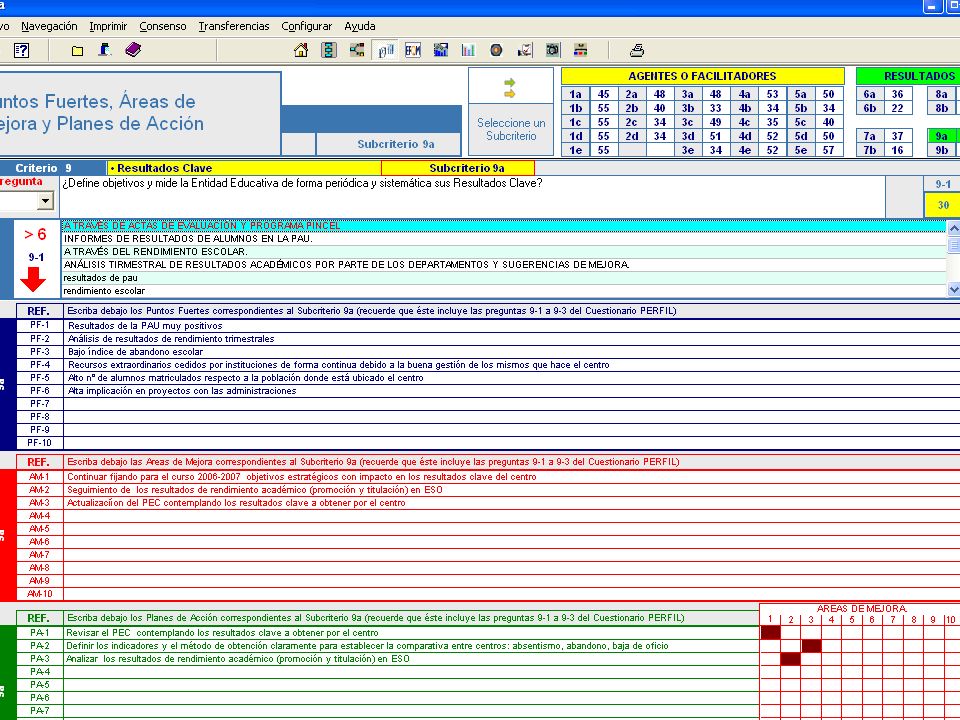Screen dimensions: 960x720
Task: Click the purple book toolbar icon
Action: [133, 50]
